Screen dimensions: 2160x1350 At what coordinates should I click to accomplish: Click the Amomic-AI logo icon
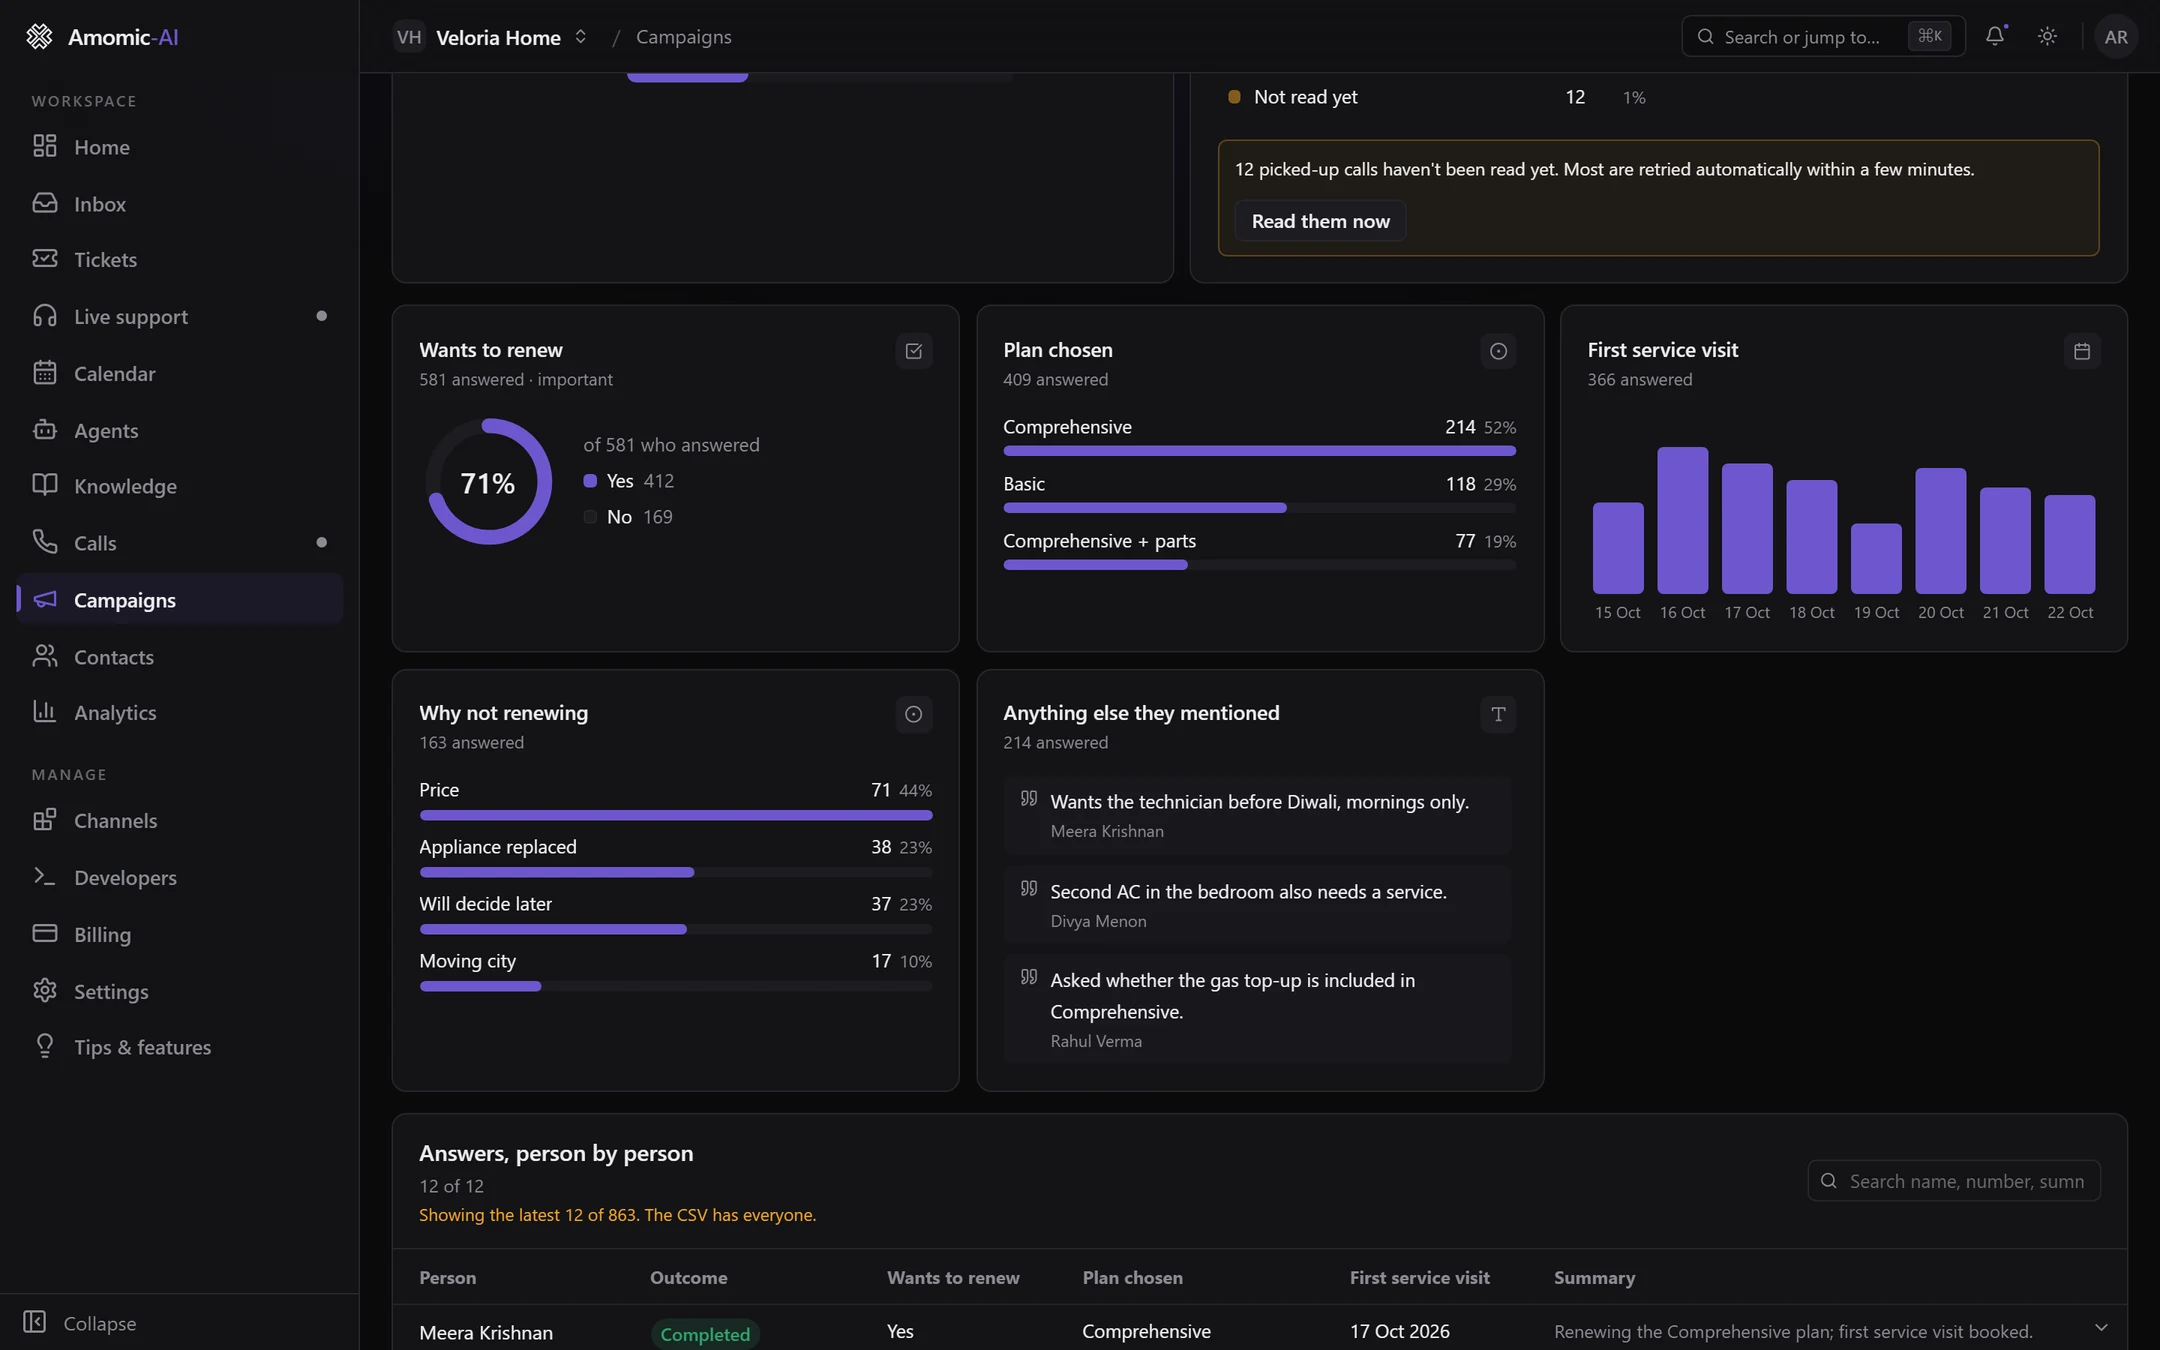(x=39, y=36)
